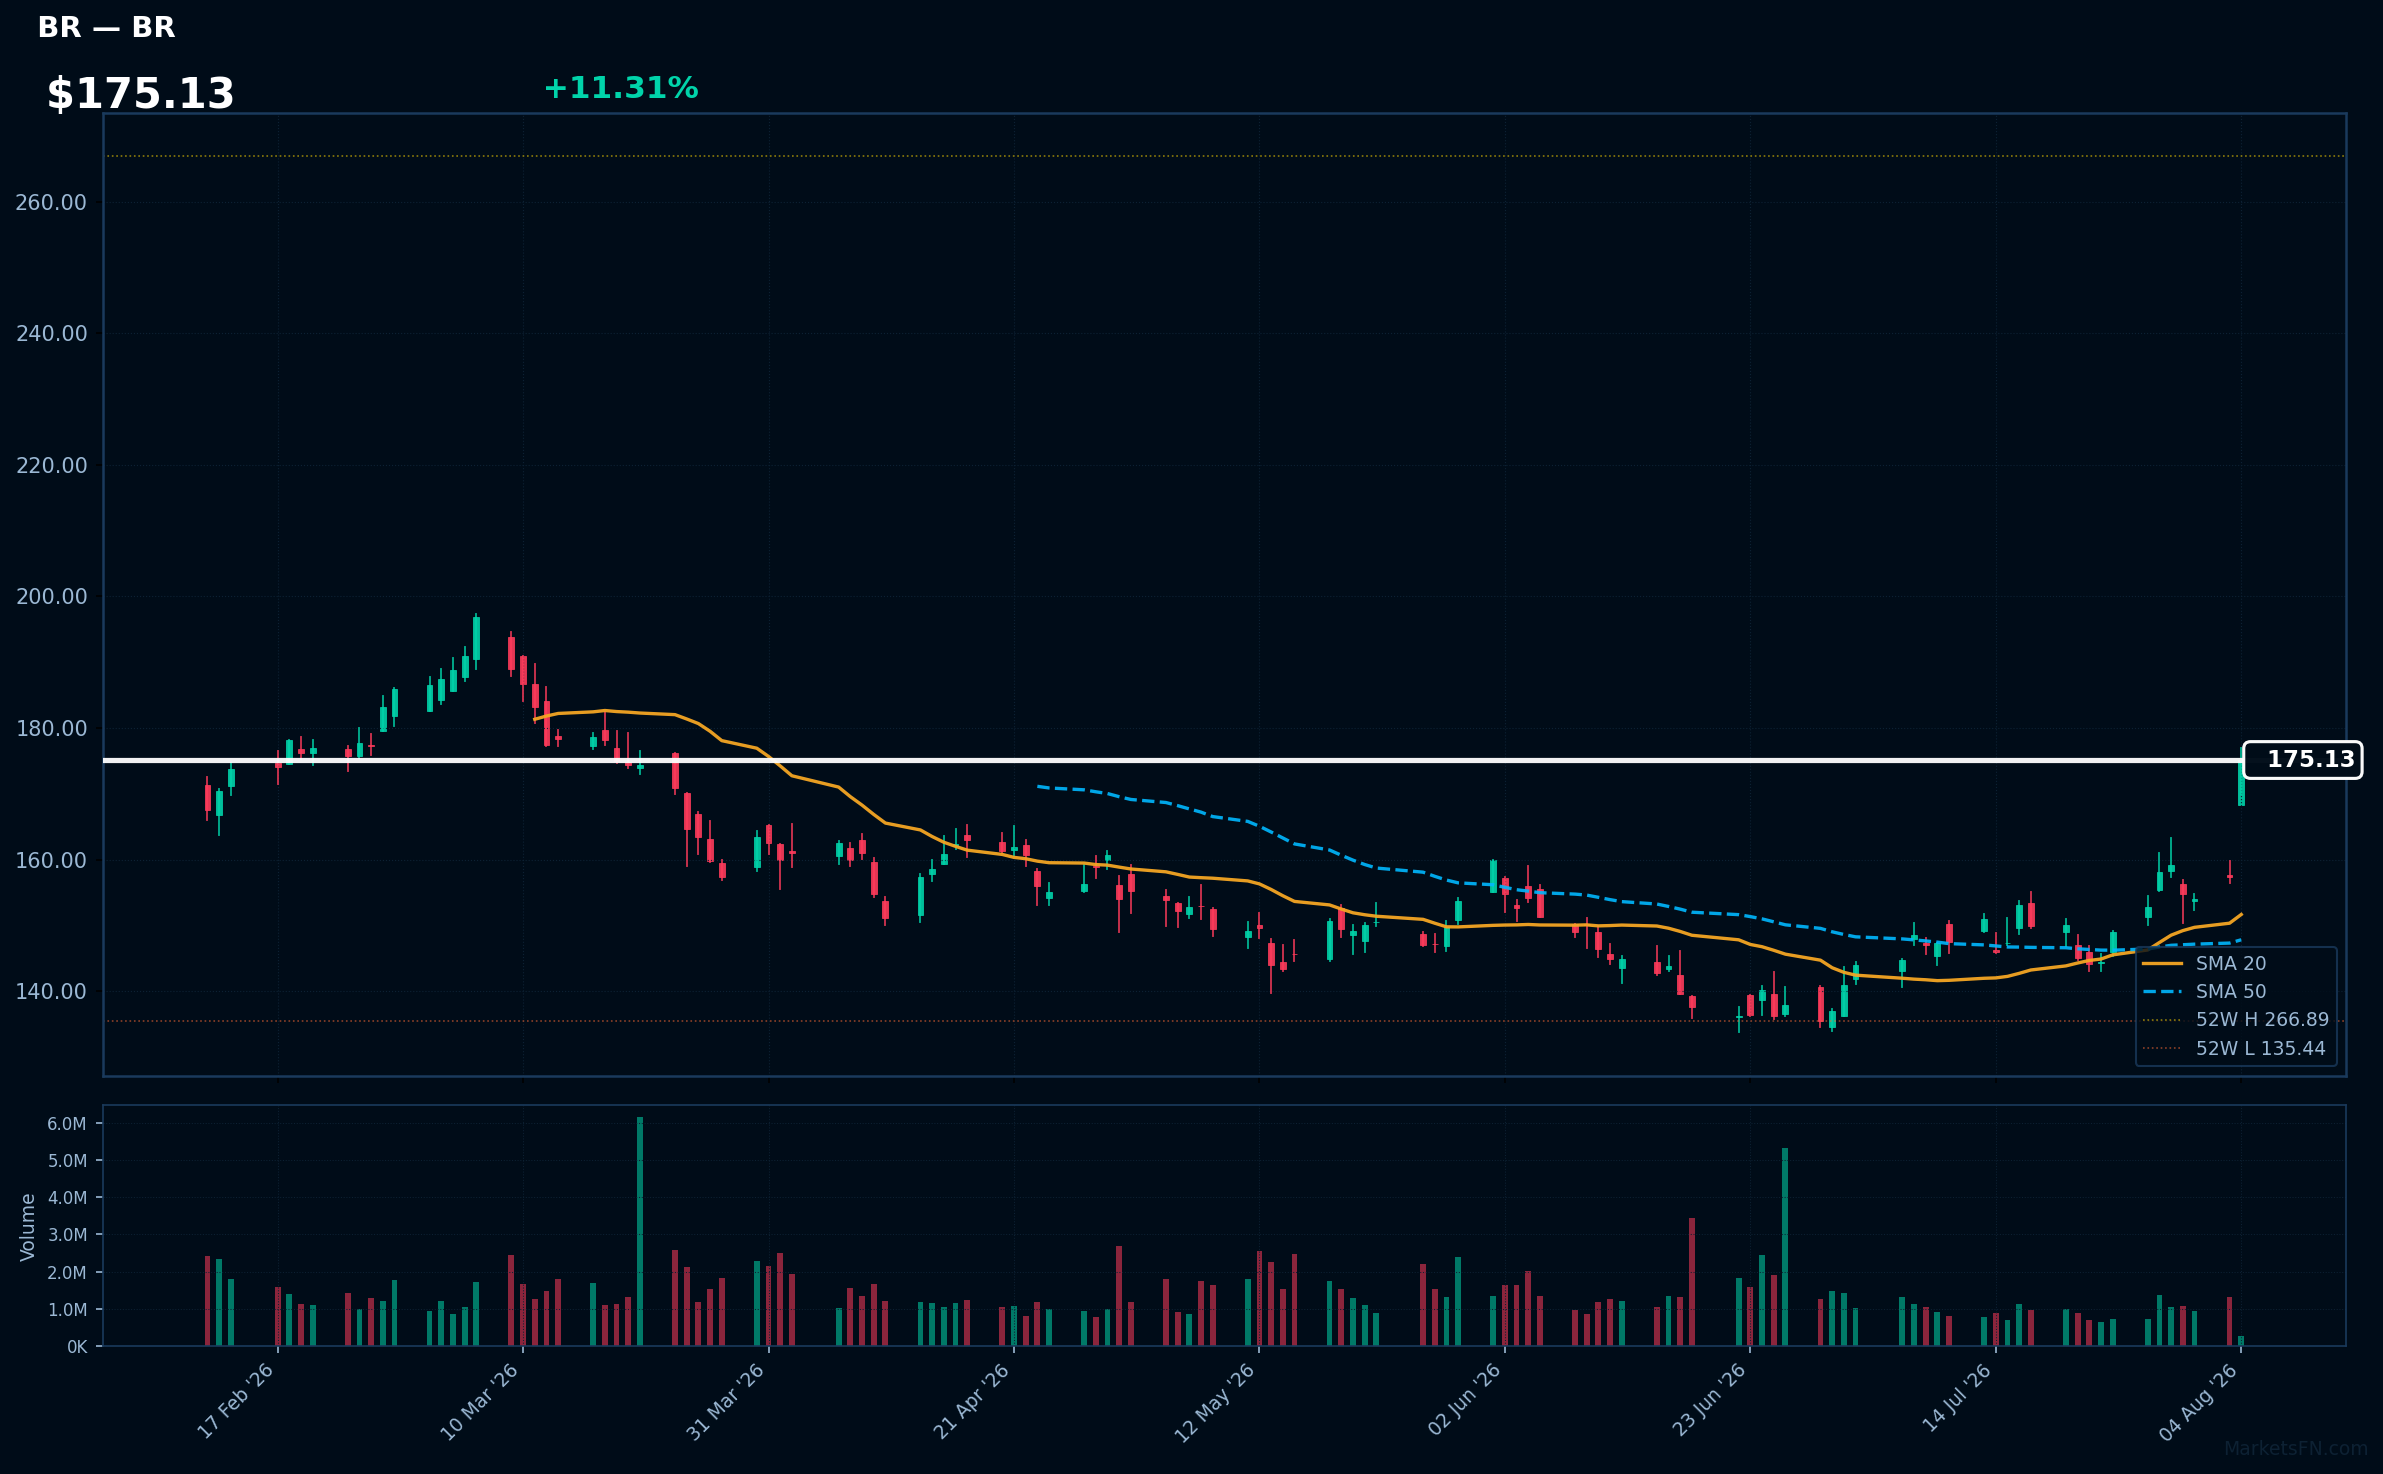Click the Volume axis title

point(28,1227)
